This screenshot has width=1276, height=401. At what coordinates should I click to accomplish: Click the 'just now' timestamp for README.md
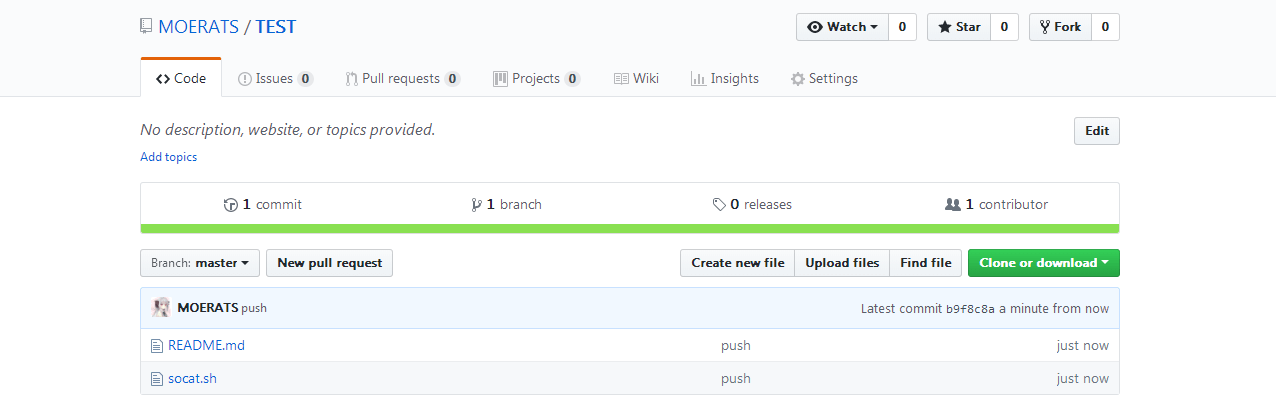1083,346
